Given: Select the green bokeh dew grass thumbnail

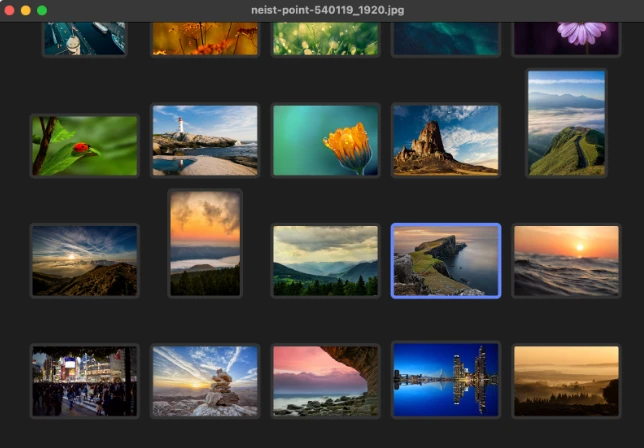Looking at the screenshot, I should 325,39.
